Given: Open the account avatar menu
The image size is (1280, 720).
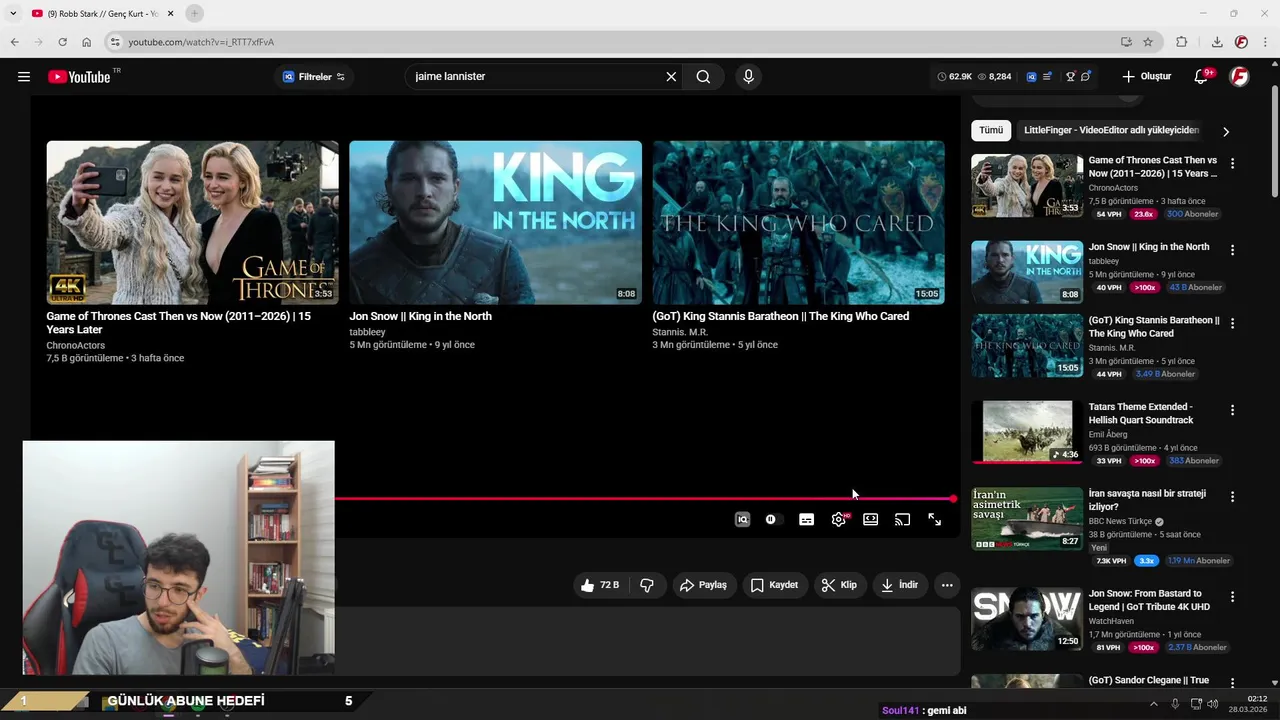Looking at the screenshot, I should point(1239,77).
